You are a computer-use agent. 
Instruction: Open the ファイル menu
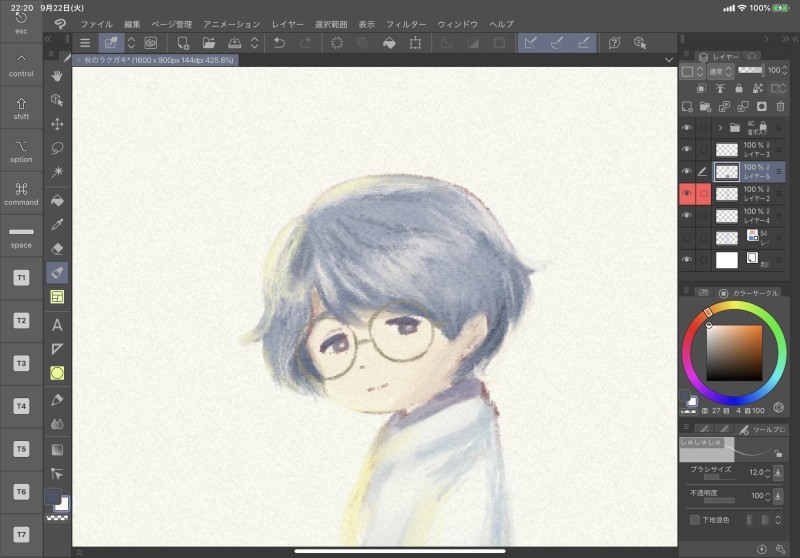click(x=96, y=24)
